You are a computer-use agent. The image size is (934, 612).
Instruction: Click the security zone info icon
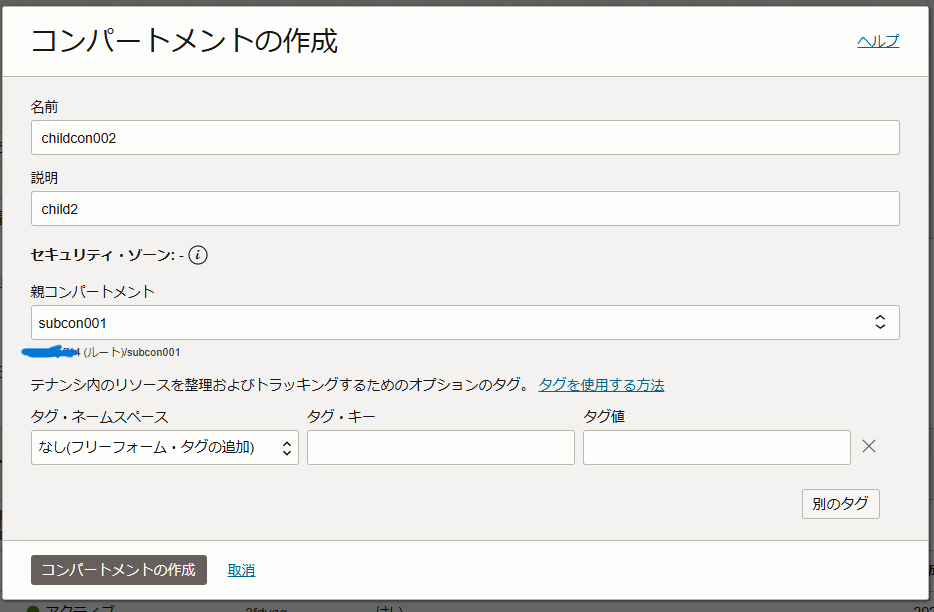point(198,255)
